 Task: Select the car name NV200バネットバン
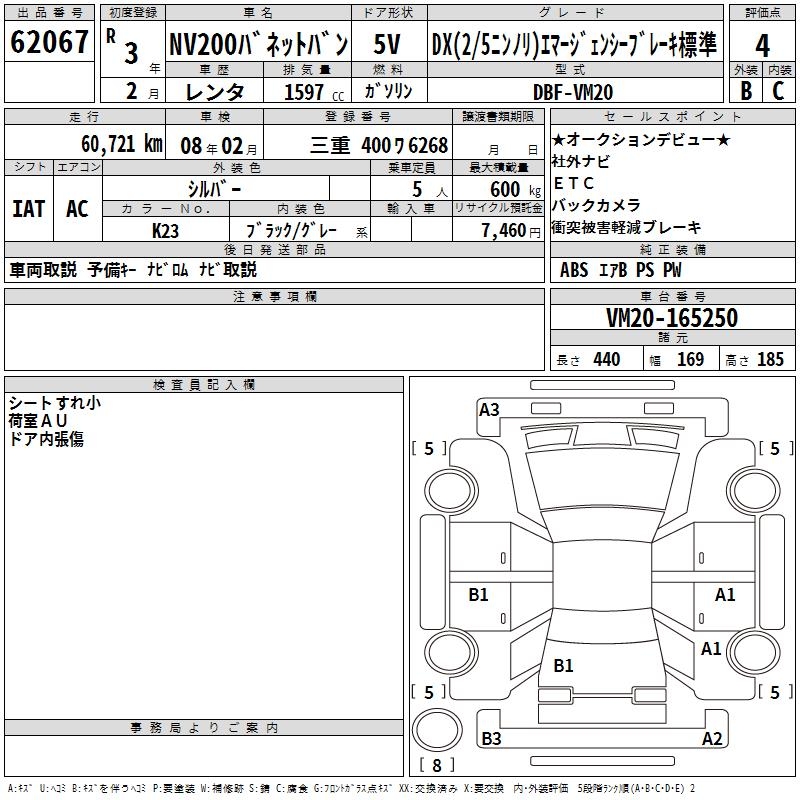[259, 44]
